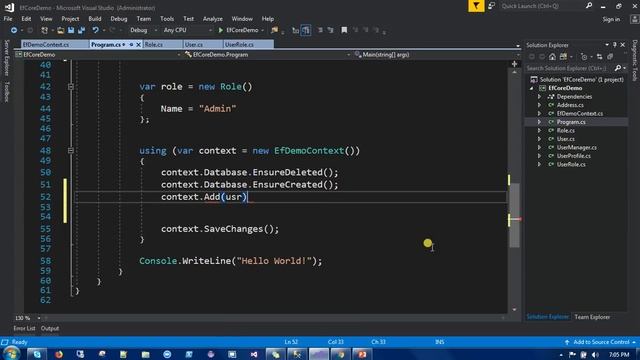
Task: Click the toggle bookmark icon in toolbar
Action: [344, 30]
